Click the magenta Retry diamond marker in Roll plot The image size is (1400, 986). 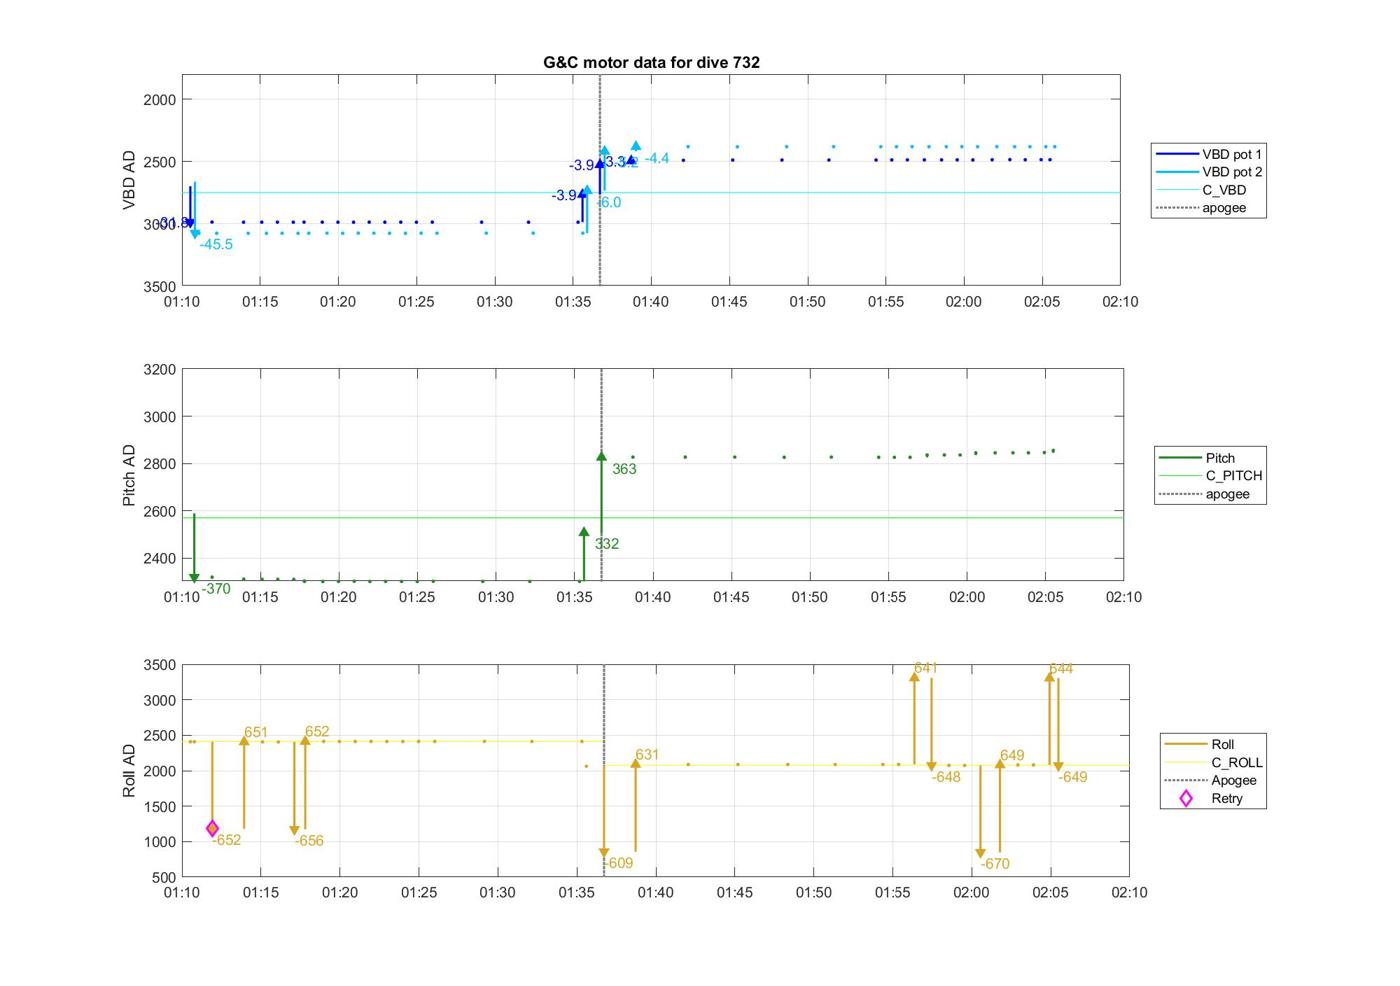pyautogui.click(x=212, y=828)
